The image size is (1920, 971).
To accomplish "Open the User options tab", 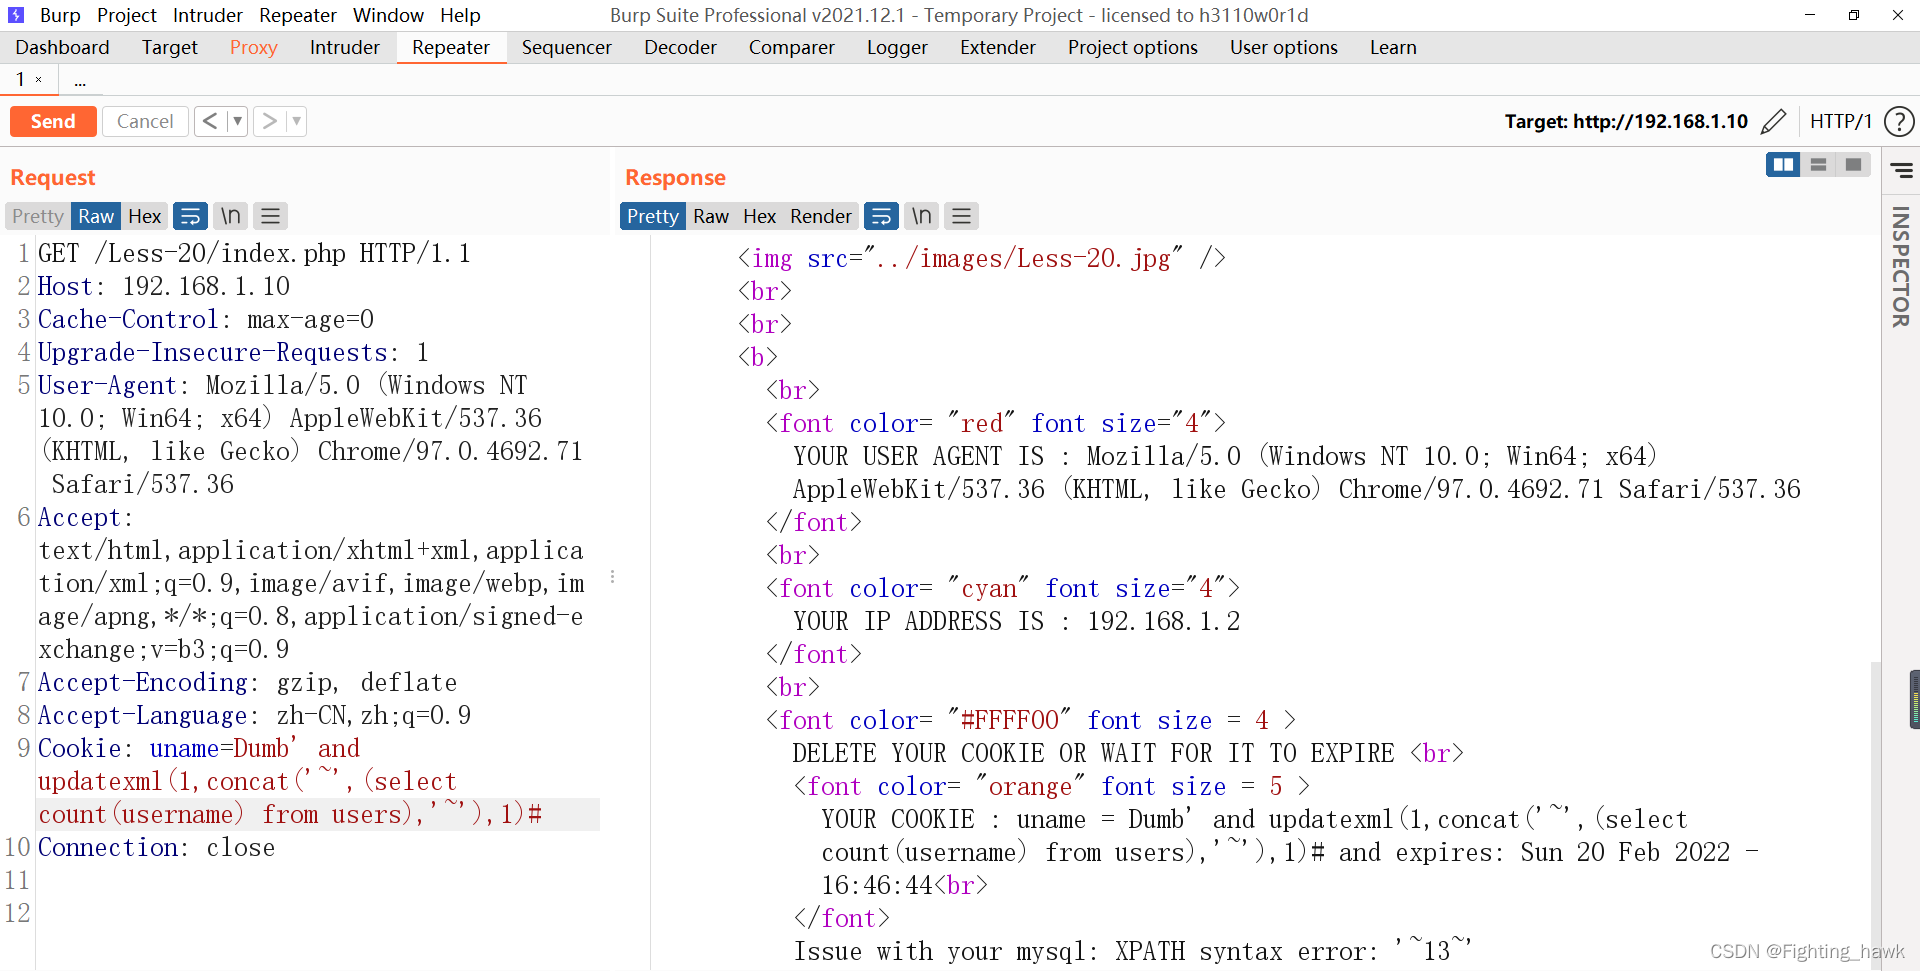I will tap(1283, 48).
